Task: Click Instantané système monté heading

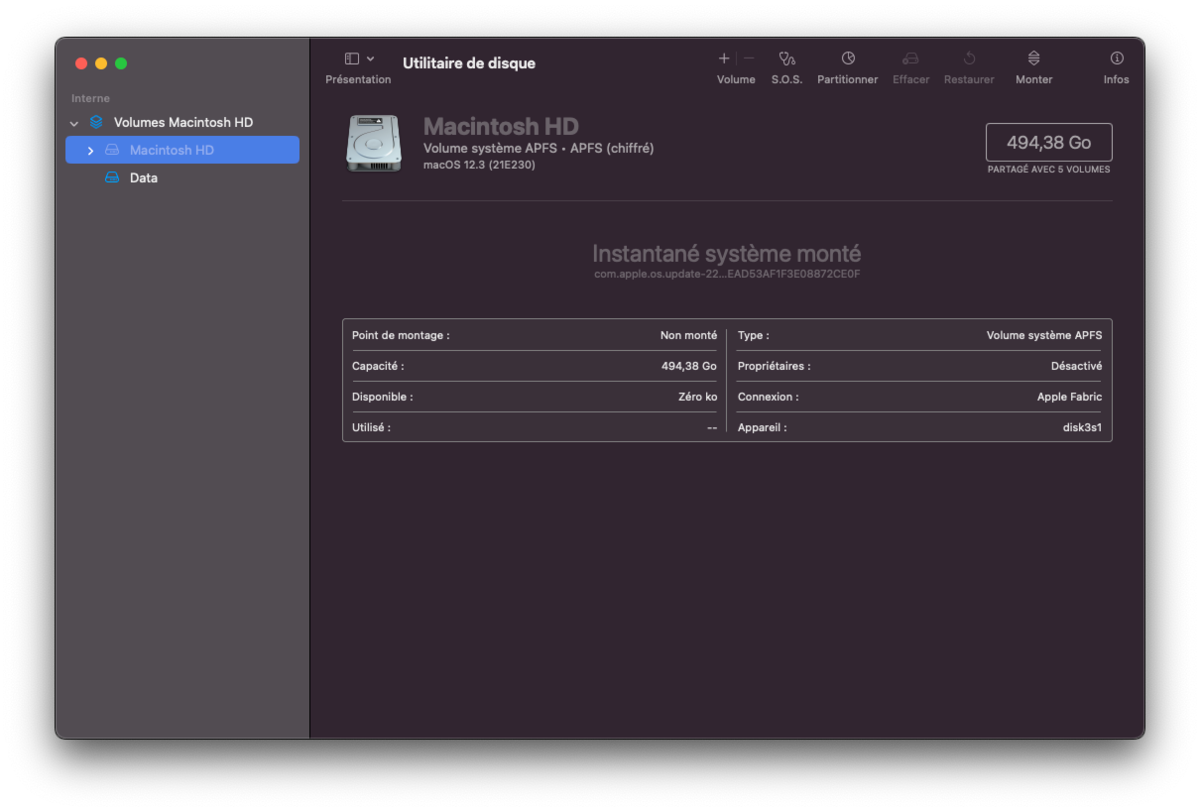Action: click(726, 253)
